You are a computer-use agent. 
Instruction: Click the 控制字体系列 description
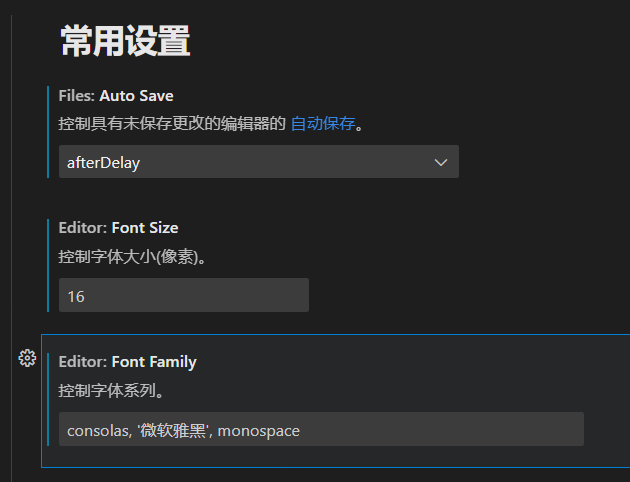pyautogui.click(x=111, y=390)
